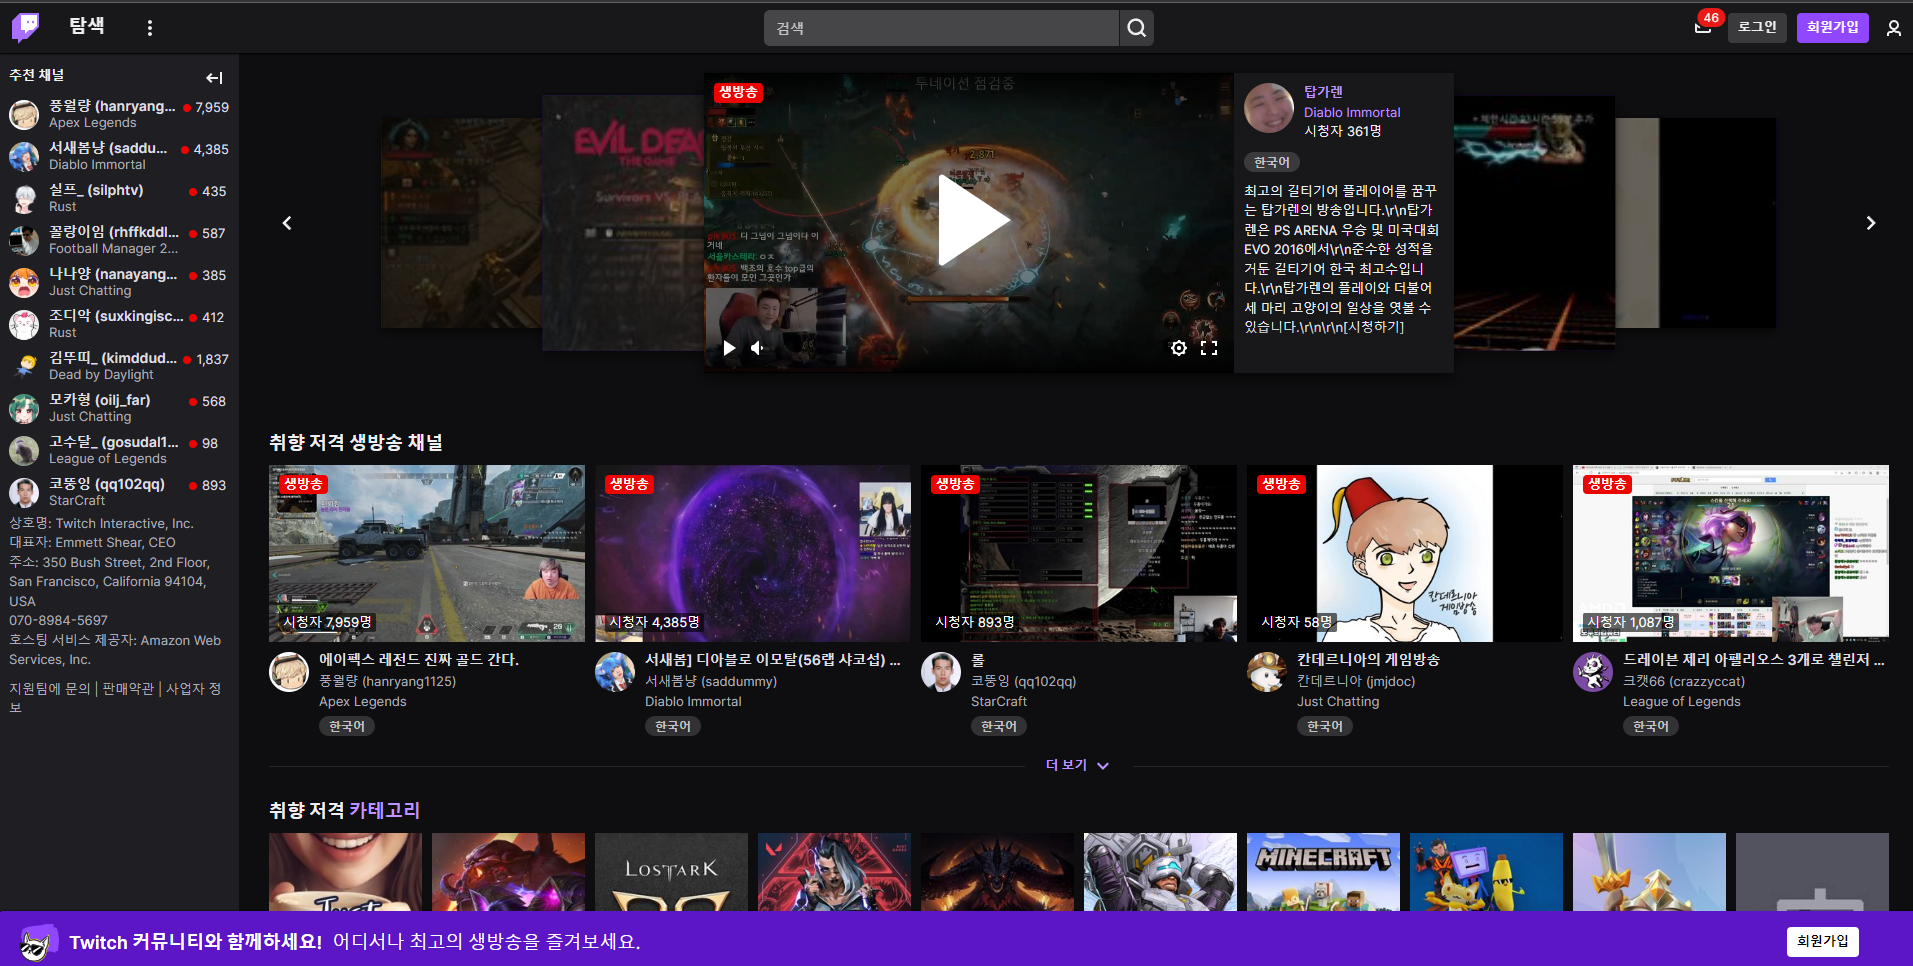Open the StarCraft stream thumbnail with 893 viewers
The image size is (1913, 966).
pyautogui.click(x=1079, y=553)
